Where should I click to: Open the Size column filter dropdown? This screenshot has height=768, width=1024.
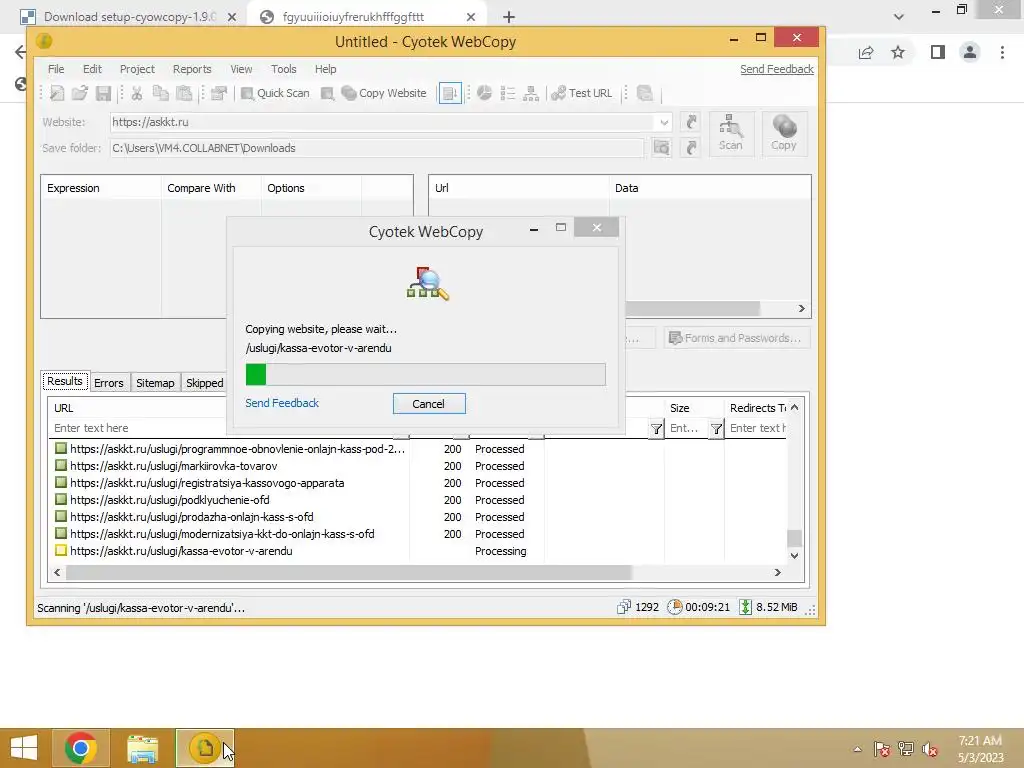(x=716, y=429)
